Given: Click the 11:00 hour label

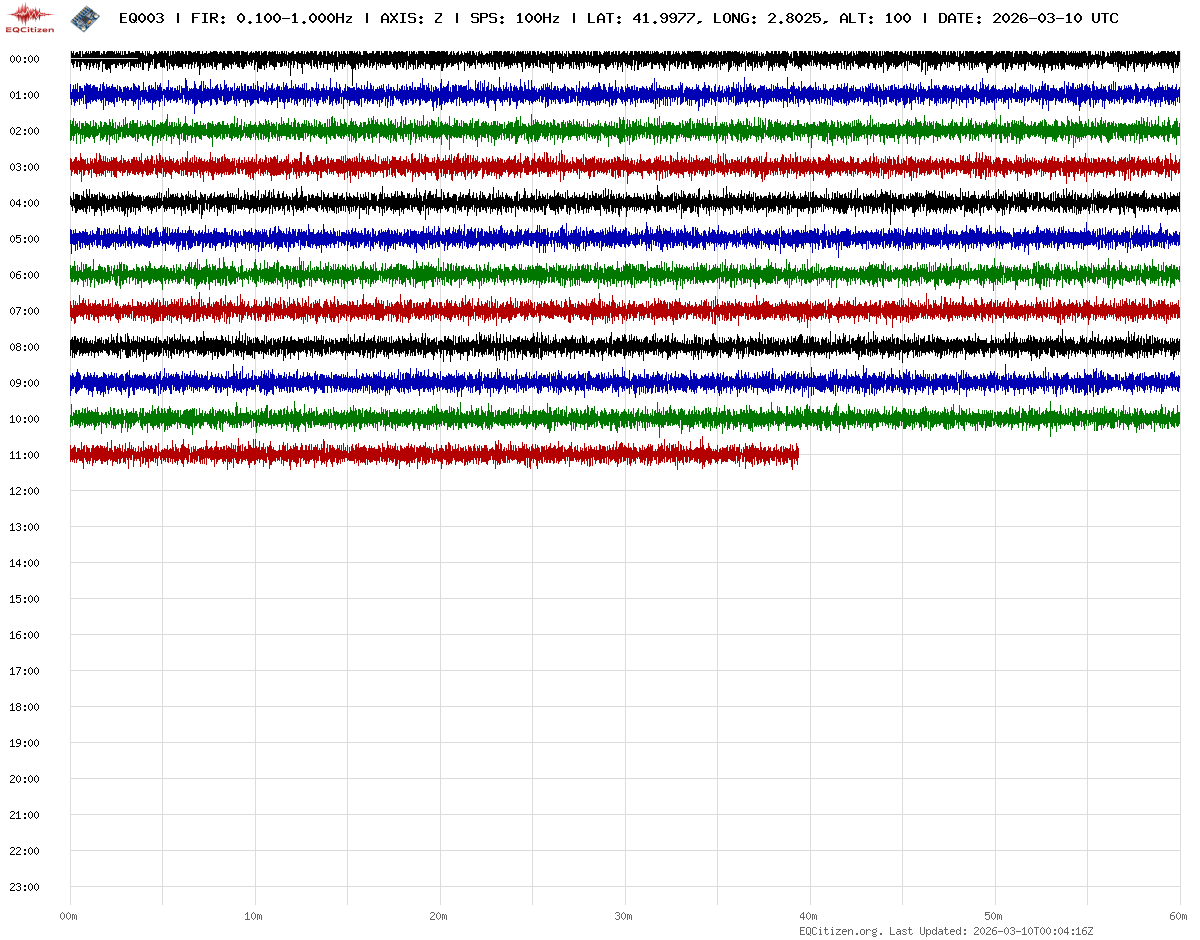Looking at the screenshot, I should tap(24, 455).
